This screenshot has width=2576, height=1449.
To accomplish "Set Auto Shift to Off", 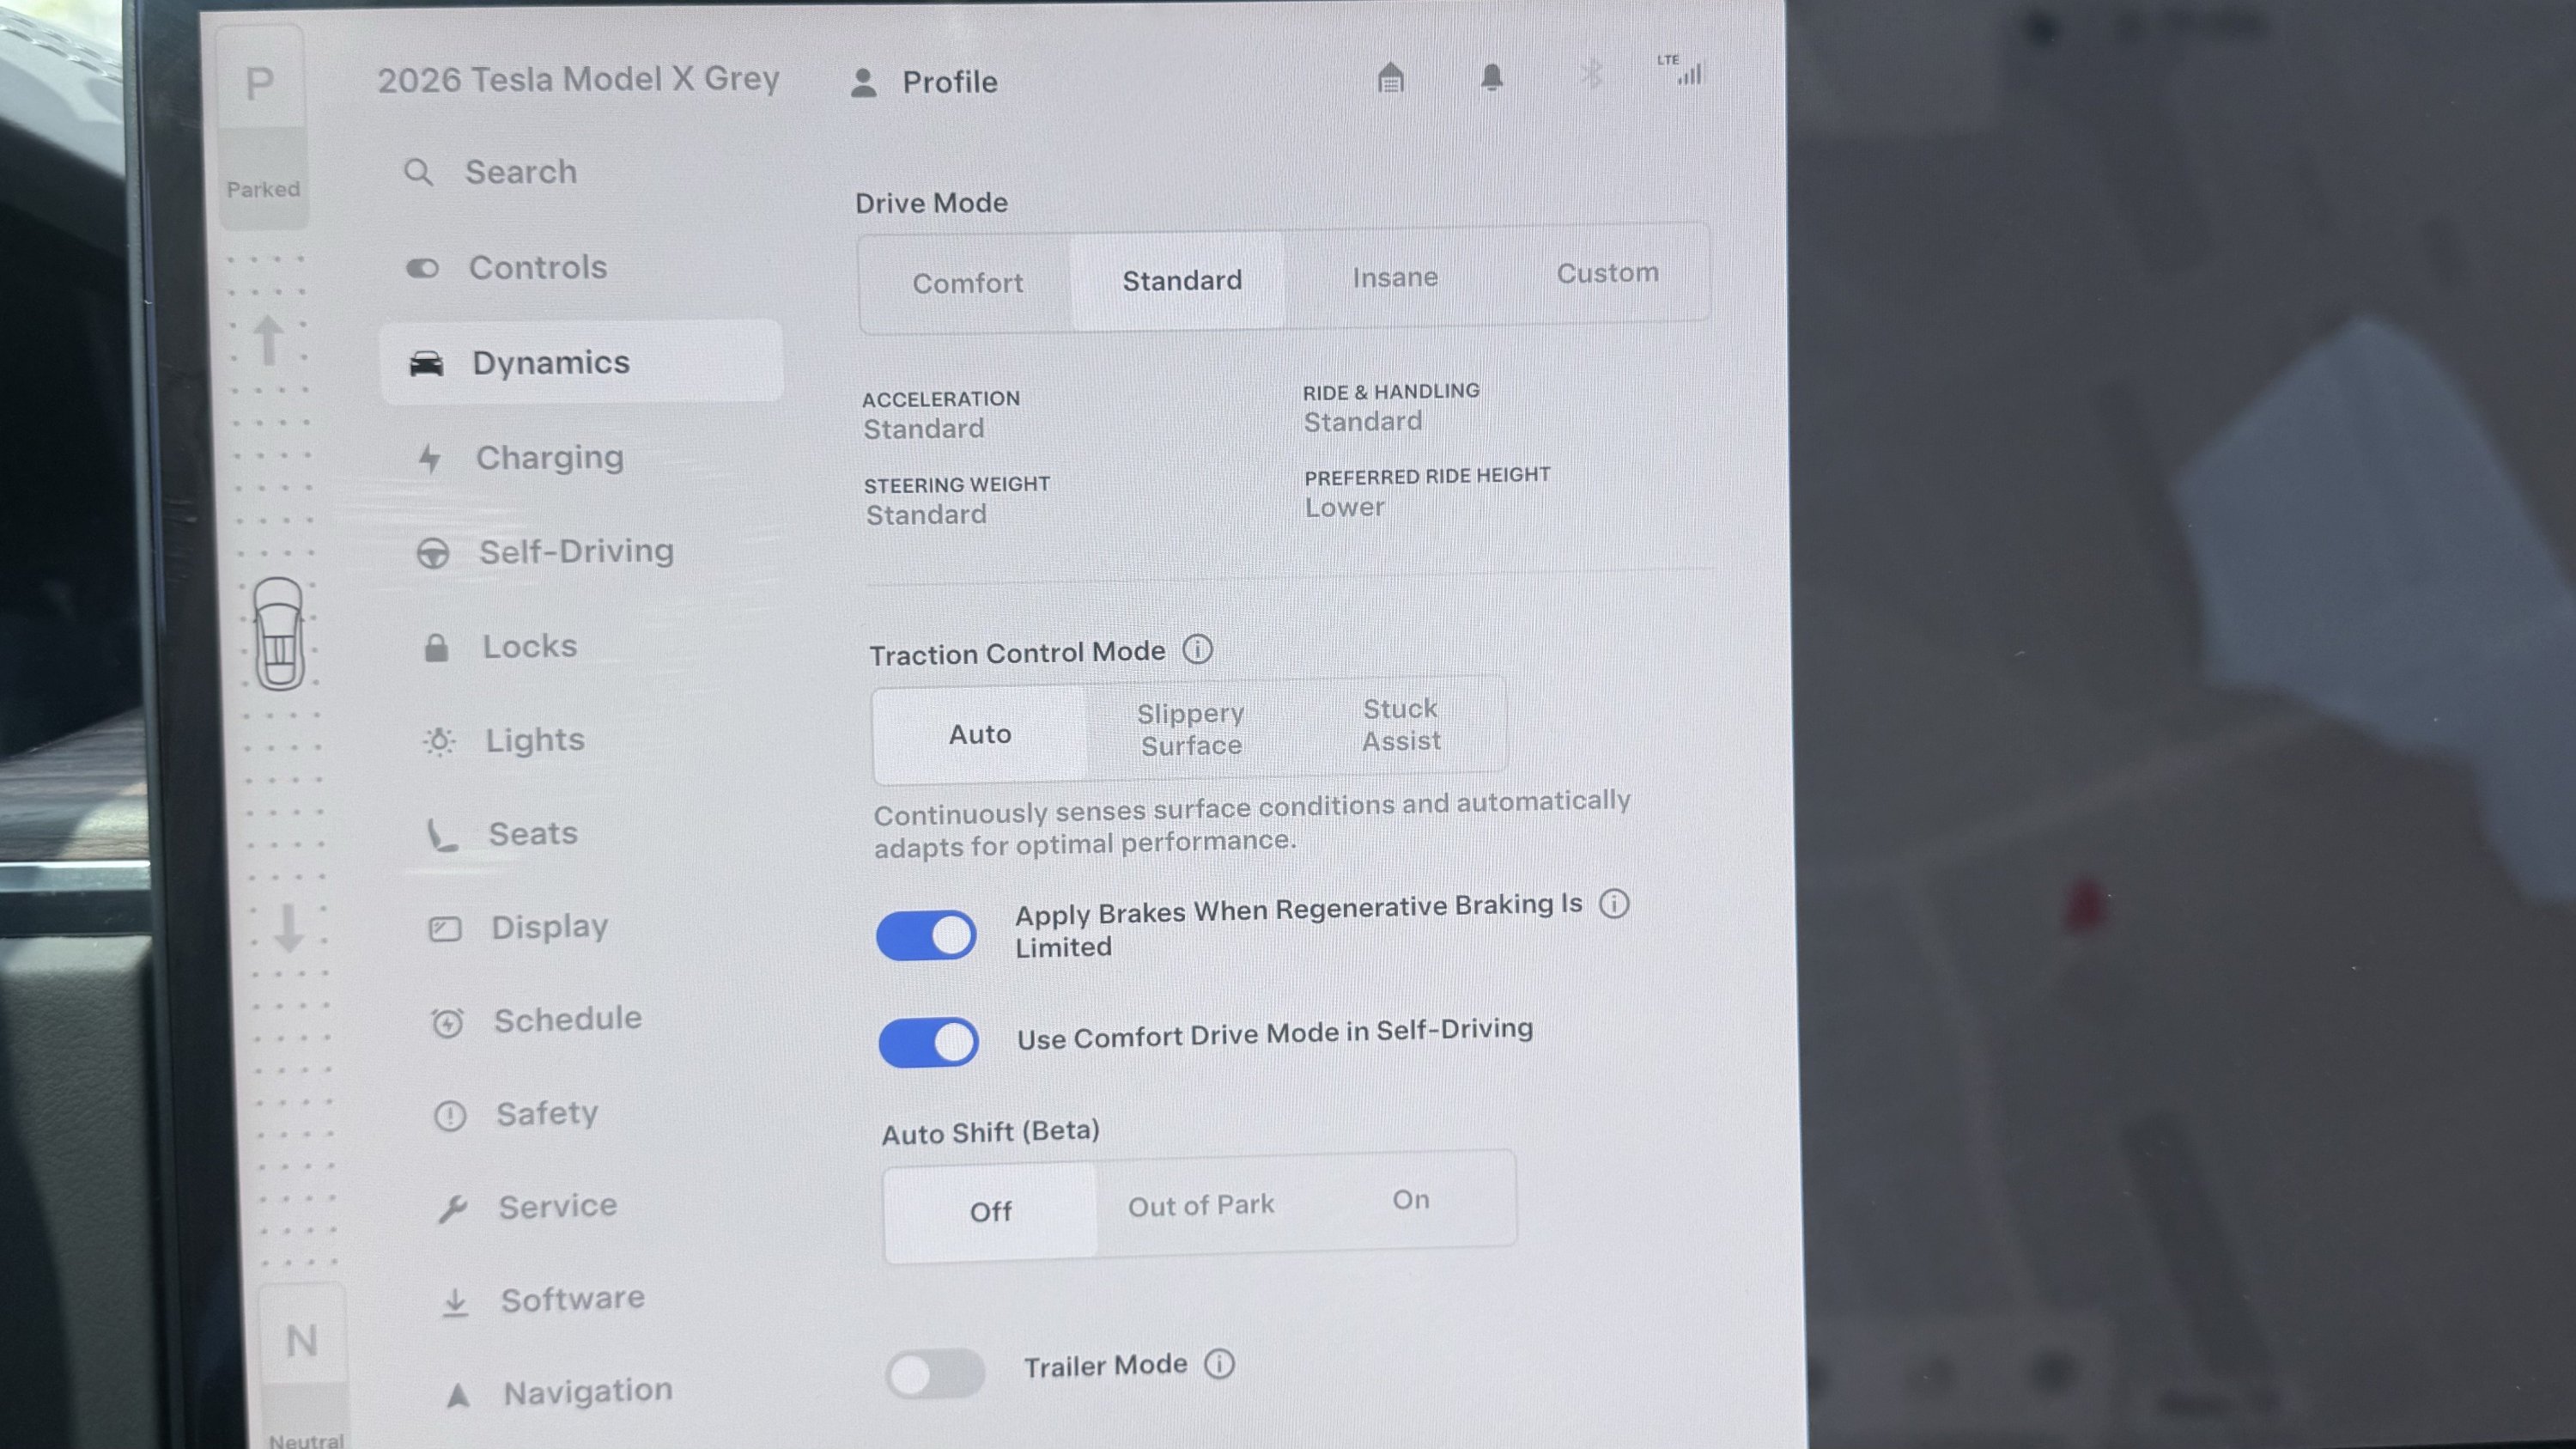I will tap(990, 1211).
